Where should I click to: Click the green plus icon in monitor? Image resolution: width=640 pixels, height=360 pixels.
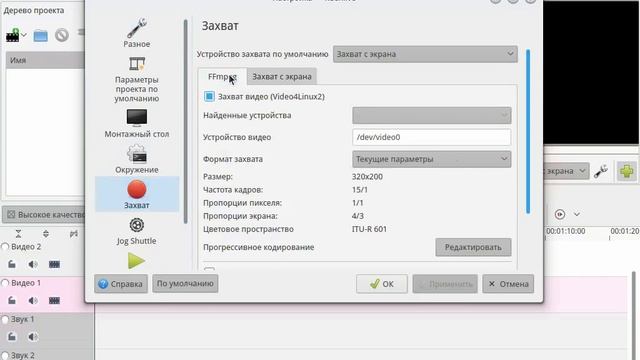coord(627,171)
